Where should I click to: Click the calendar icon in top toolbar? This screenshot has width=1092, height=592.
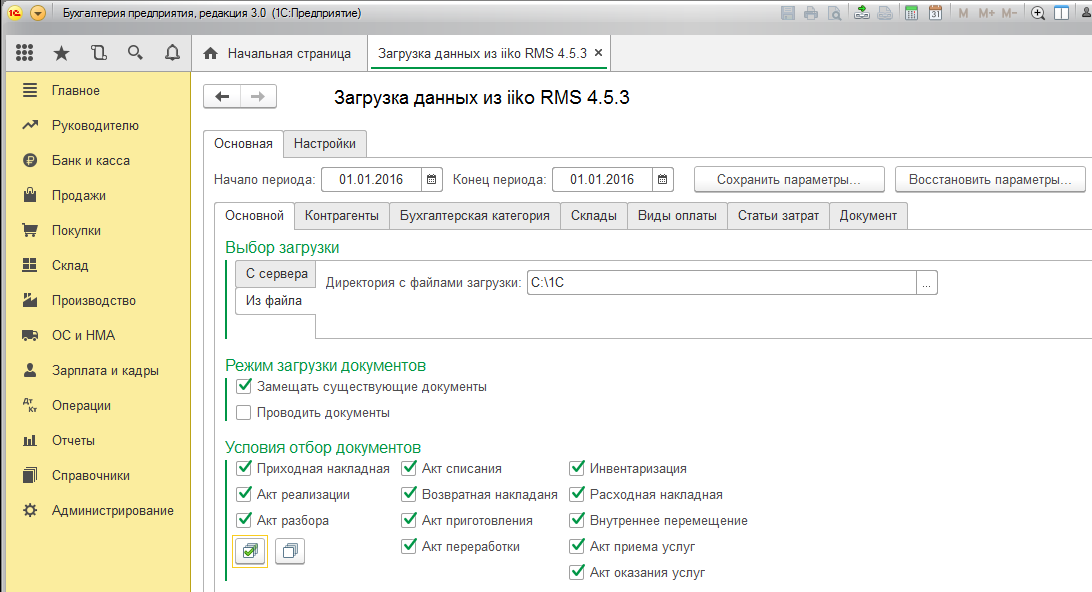coord(935,13)
